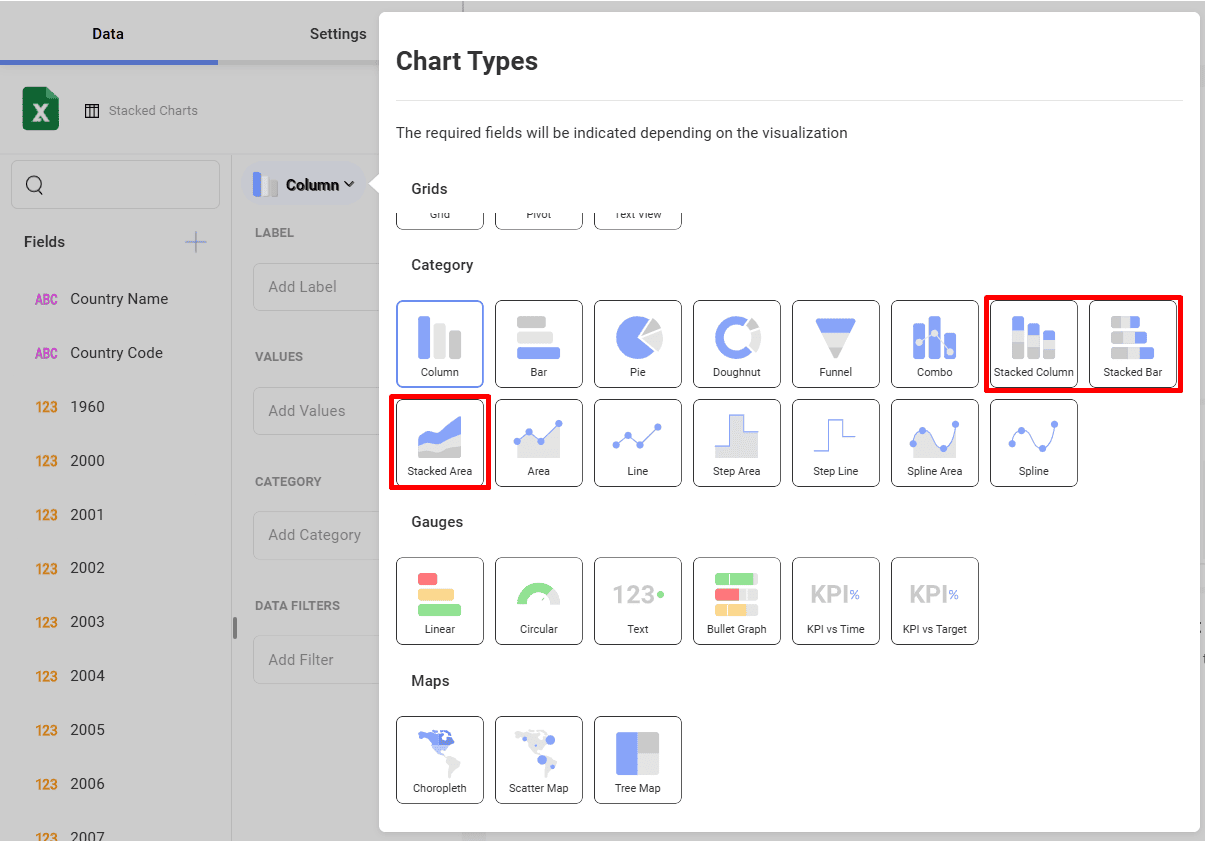Click the Add Label placeholder
Screen dimensions: 1205x841
tap(316, 287)
